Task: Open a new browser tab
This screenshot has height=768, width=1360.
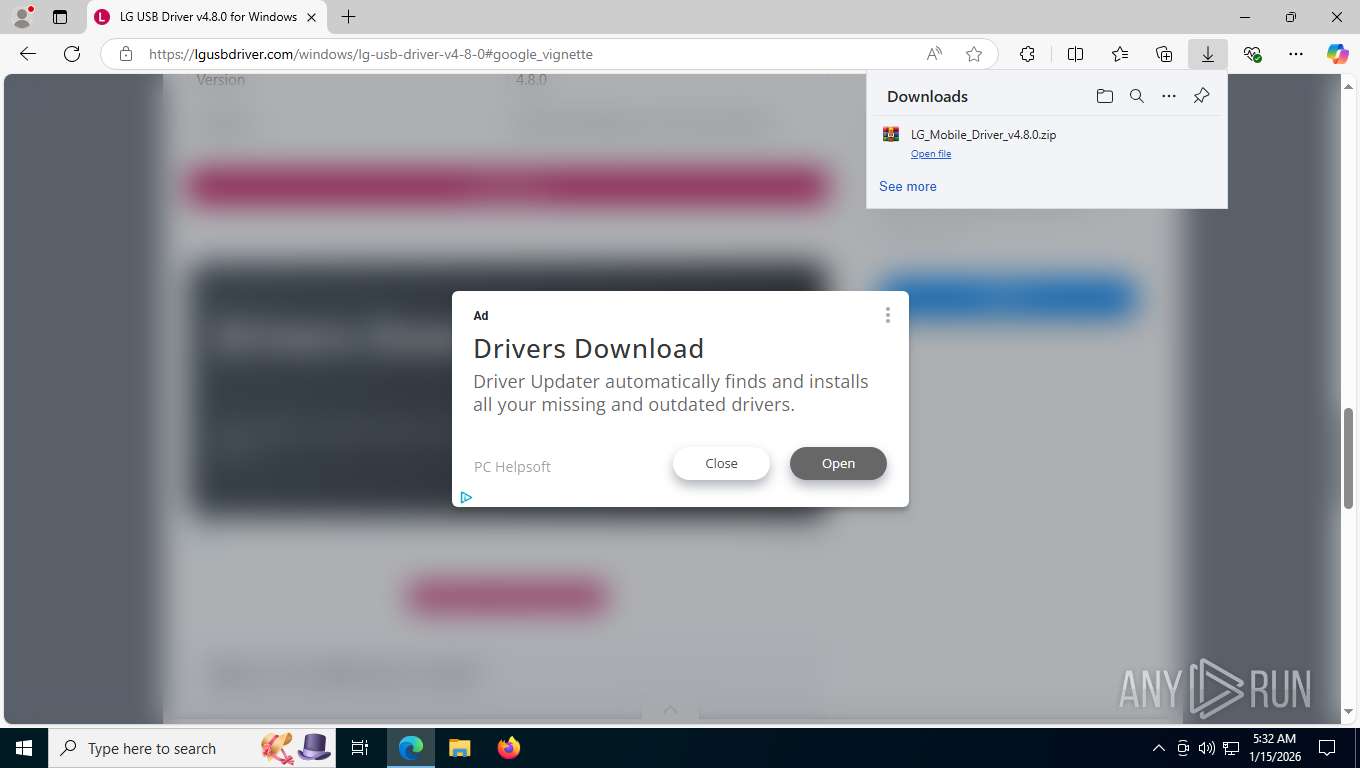Action: [x=348, y=17]
